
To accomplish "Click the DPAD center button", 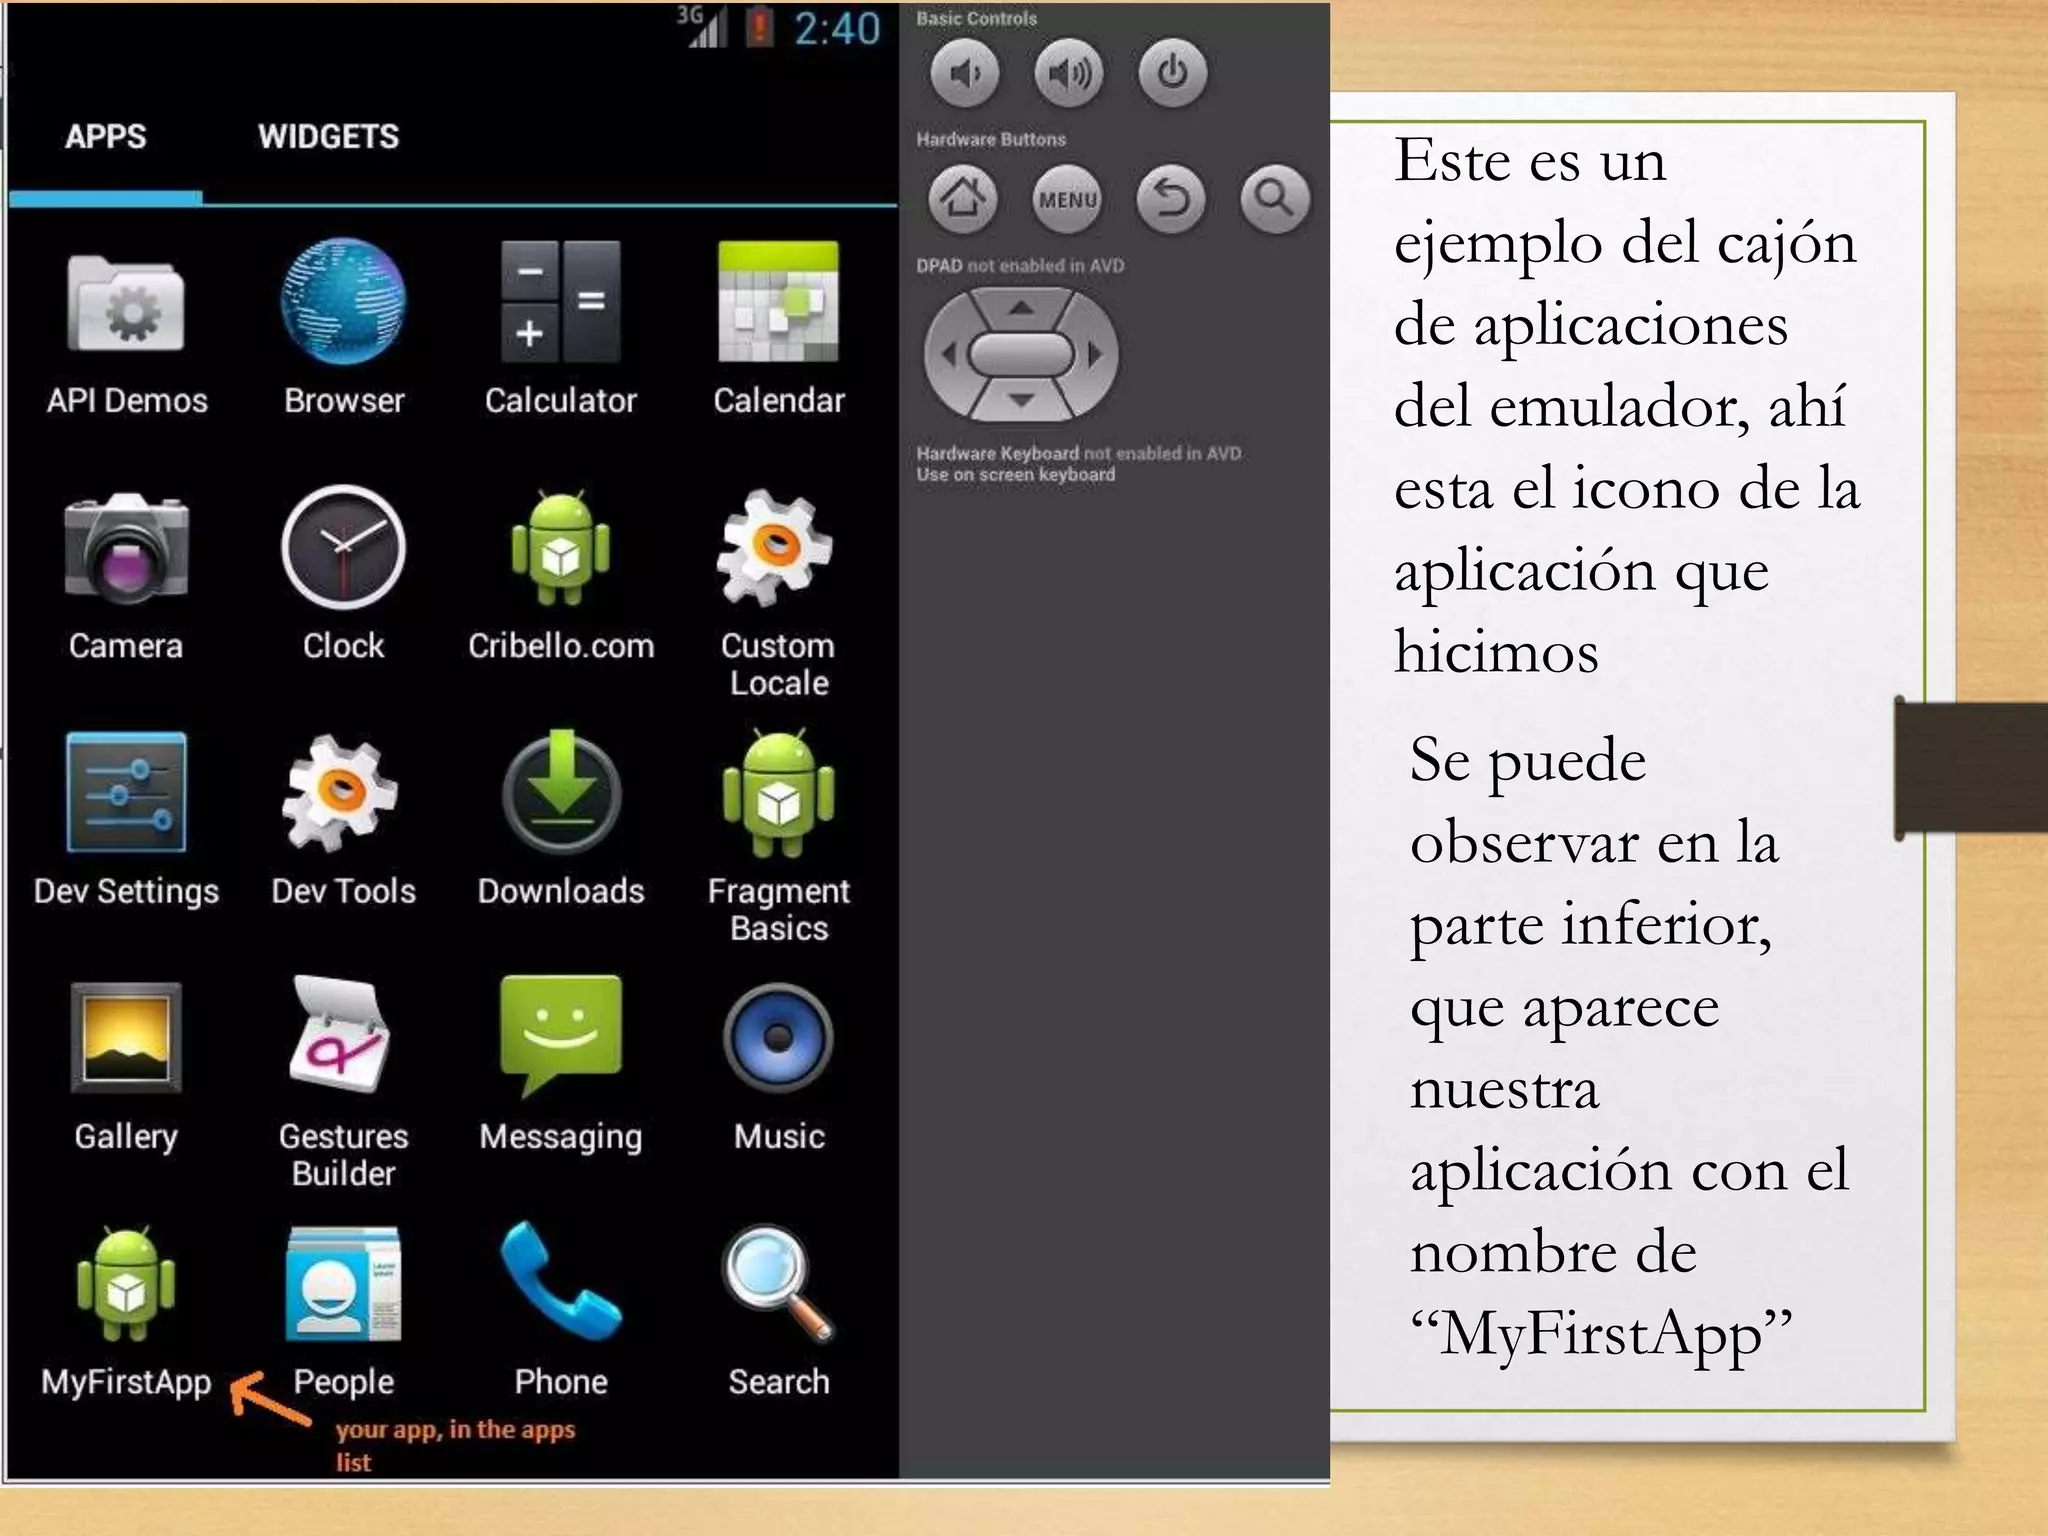I will coord(1021,354).
